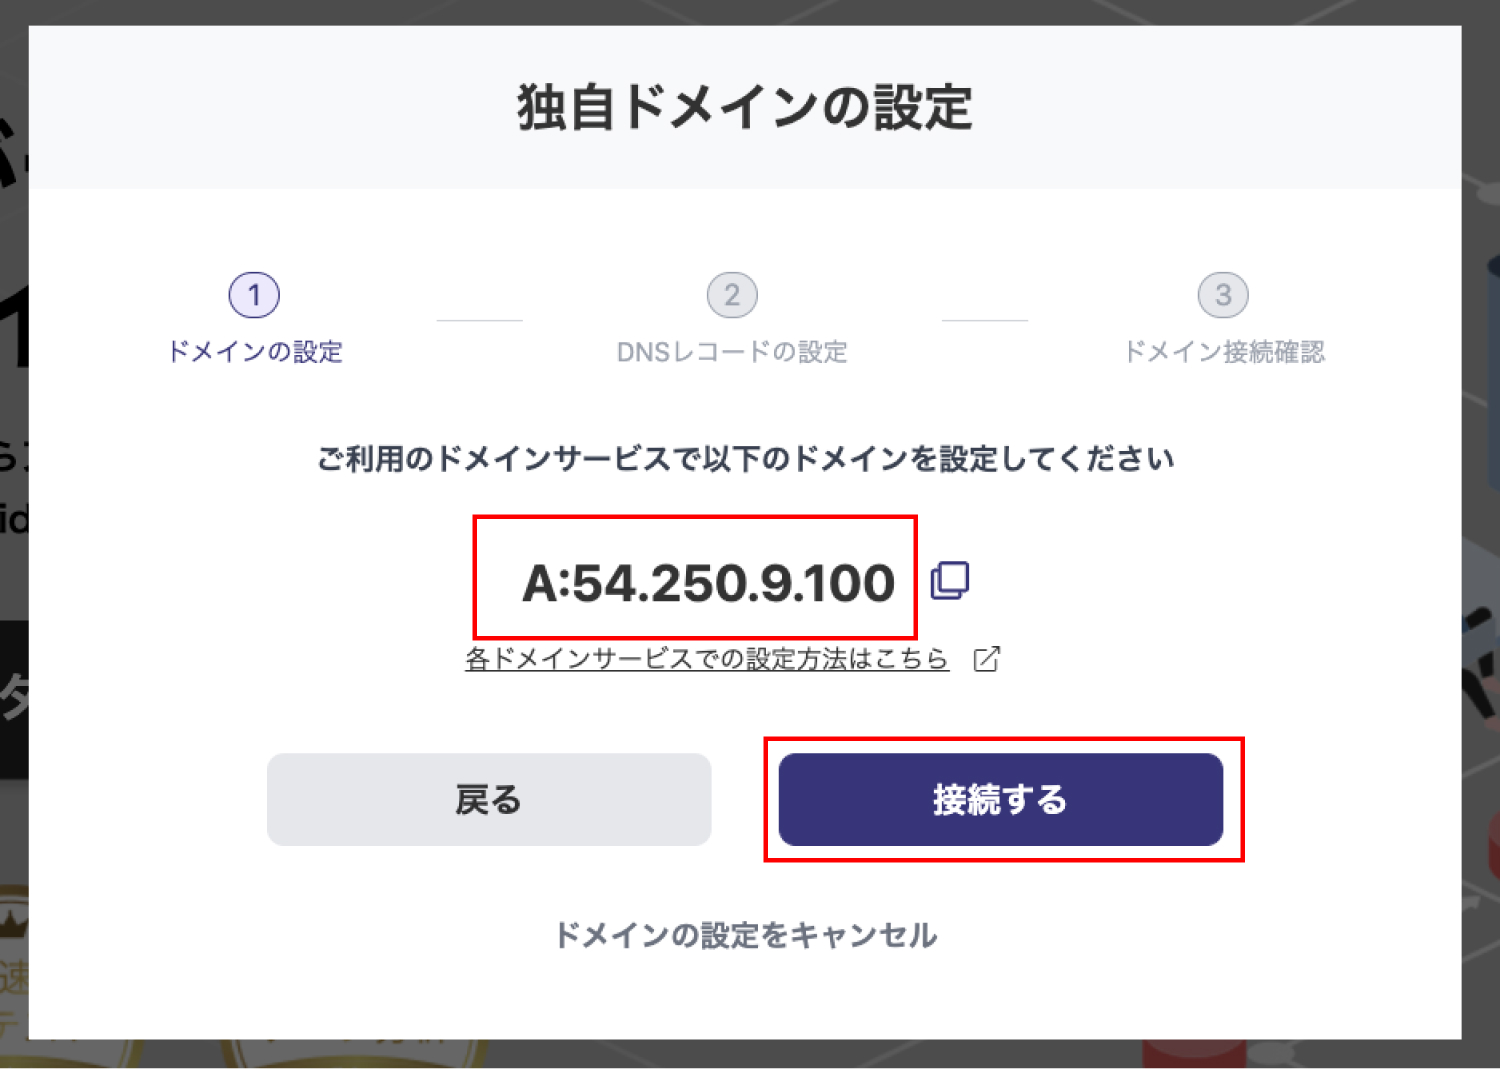The height and width of the screenshot is (1069, 1501).
Task: Open the 各ドメインサービスでの設定方法はこちら link
Action: pyautogui.click(x=706, y=659)
